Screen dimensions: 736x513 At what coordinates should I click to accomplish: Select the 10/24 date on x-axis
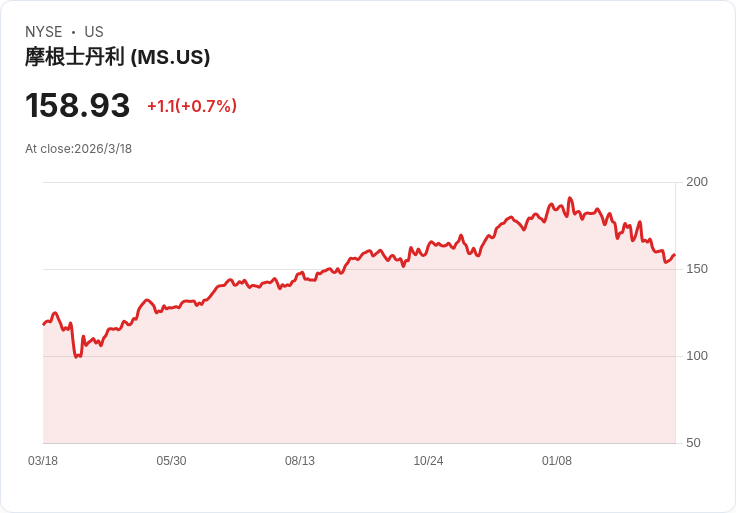click(x=428, y=461)
